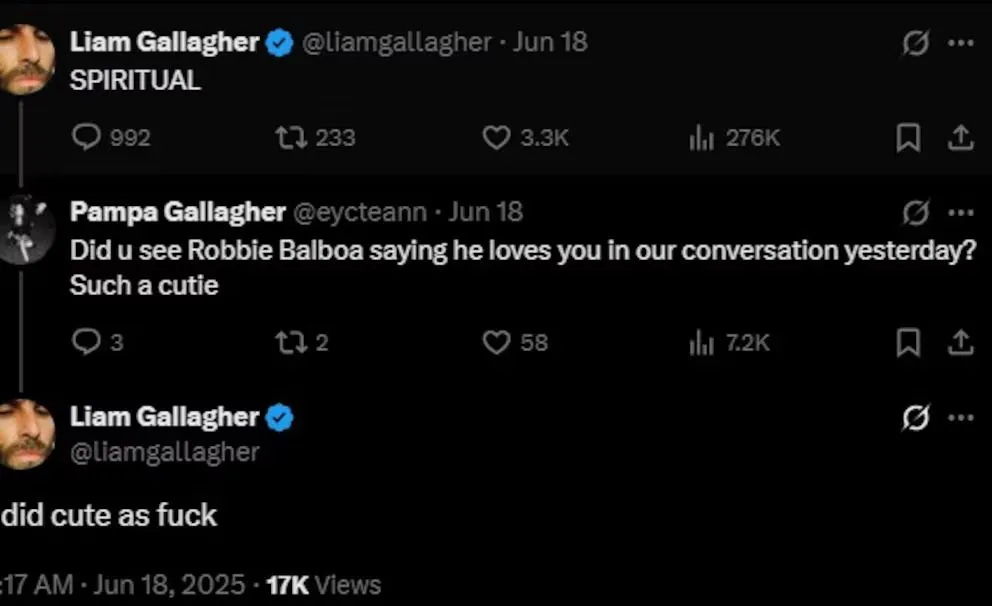
Task: Share Pampa Gallagher's tweet
Action: (960, 343)
